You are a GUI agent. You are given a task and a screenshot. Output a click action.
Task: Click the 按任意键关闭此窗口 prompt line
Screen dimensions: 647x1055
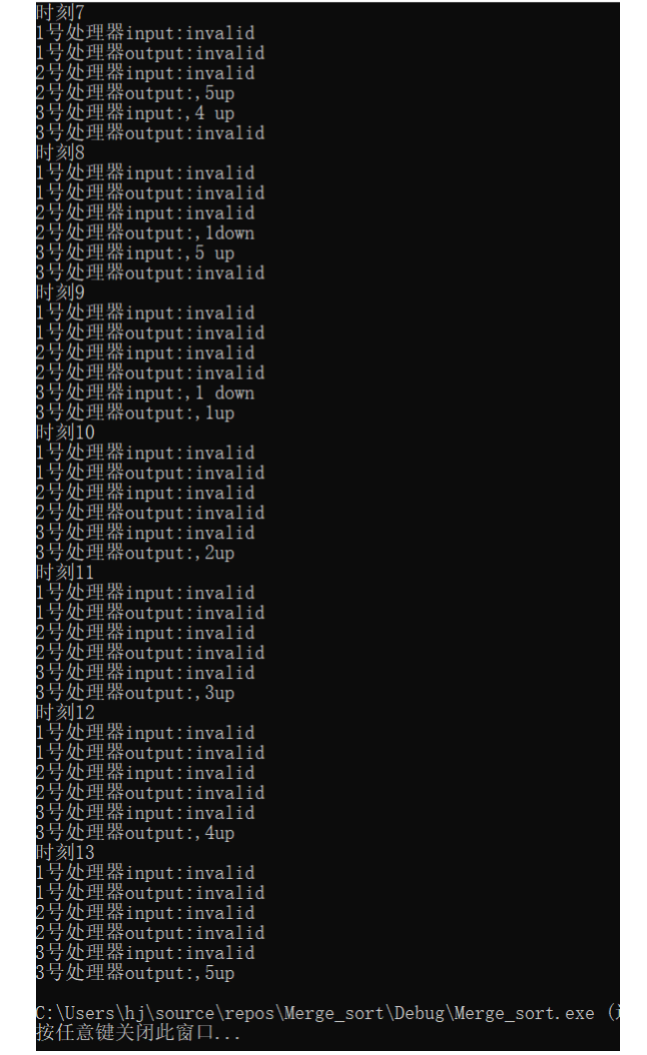pos(138,1032)
